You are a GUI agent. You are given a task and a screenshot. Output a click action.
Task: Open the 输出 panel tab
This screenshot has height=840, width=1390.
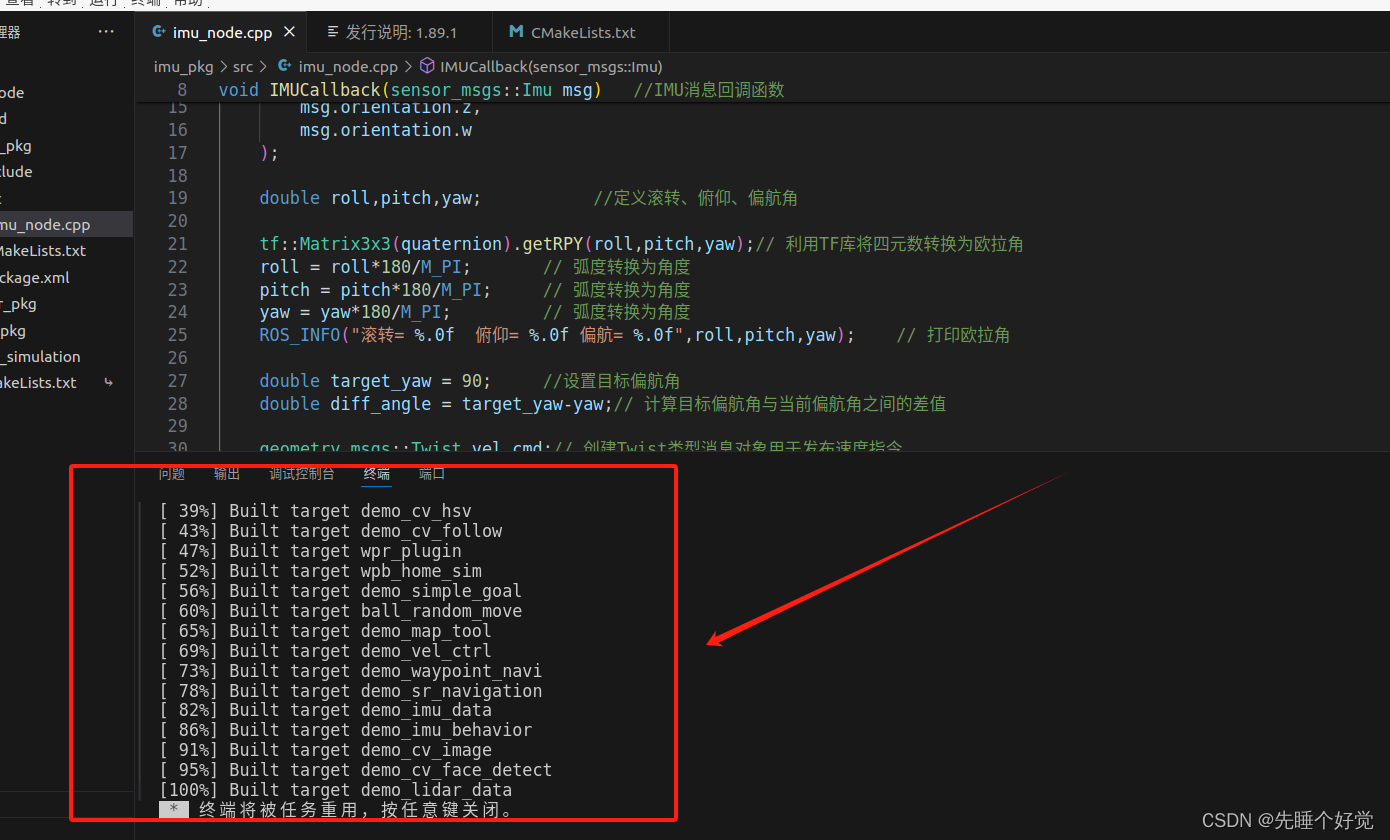pyautogui.click(x=227, y=474)
